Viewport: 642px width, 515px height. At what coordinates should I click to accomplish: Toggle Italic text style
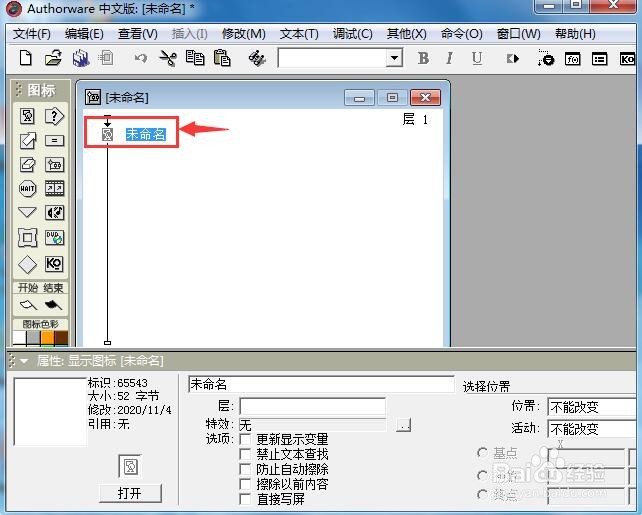(449, 58)
